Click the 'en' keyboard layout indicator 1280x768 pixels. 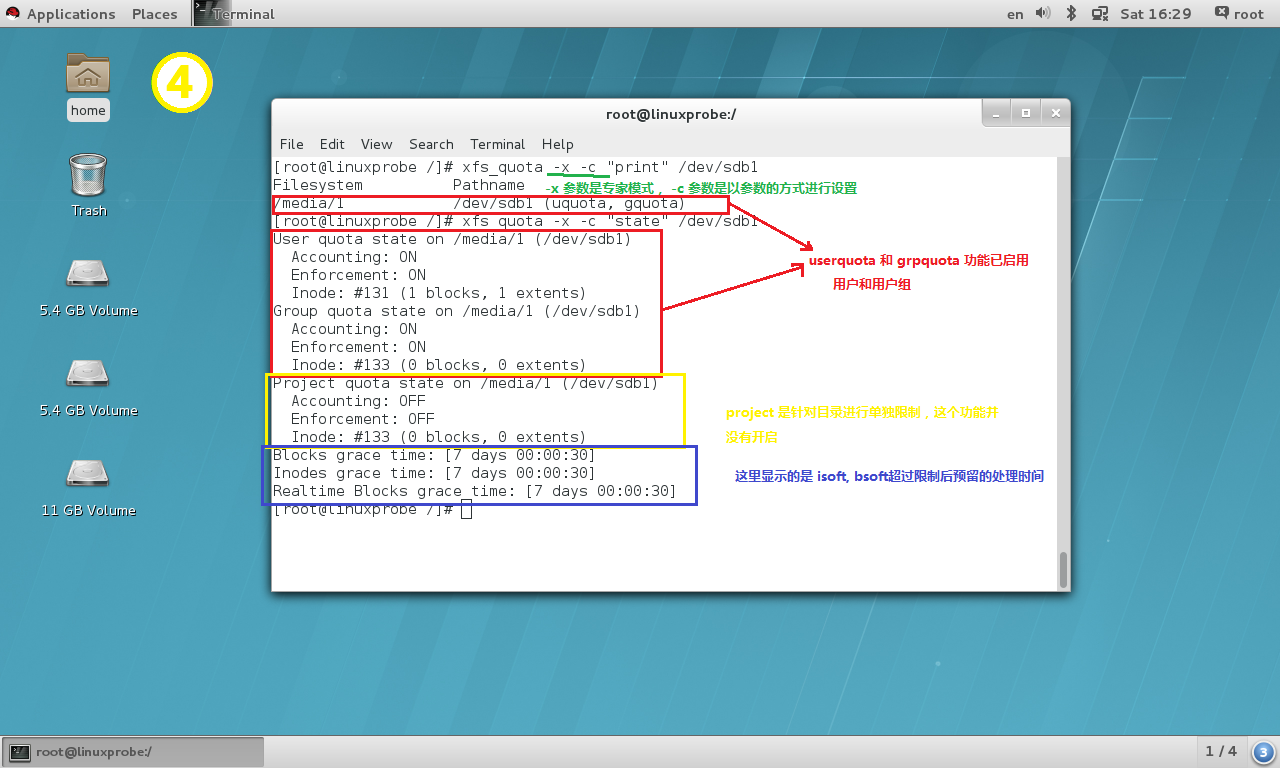tap(1014, 13)
